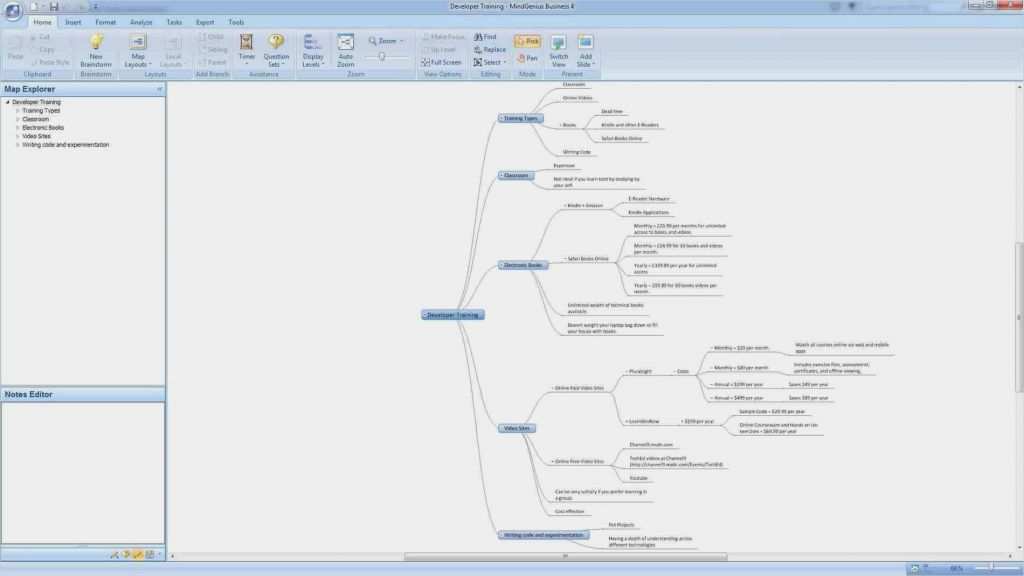Expand the Select dropdown arrow

pos(504,61)
